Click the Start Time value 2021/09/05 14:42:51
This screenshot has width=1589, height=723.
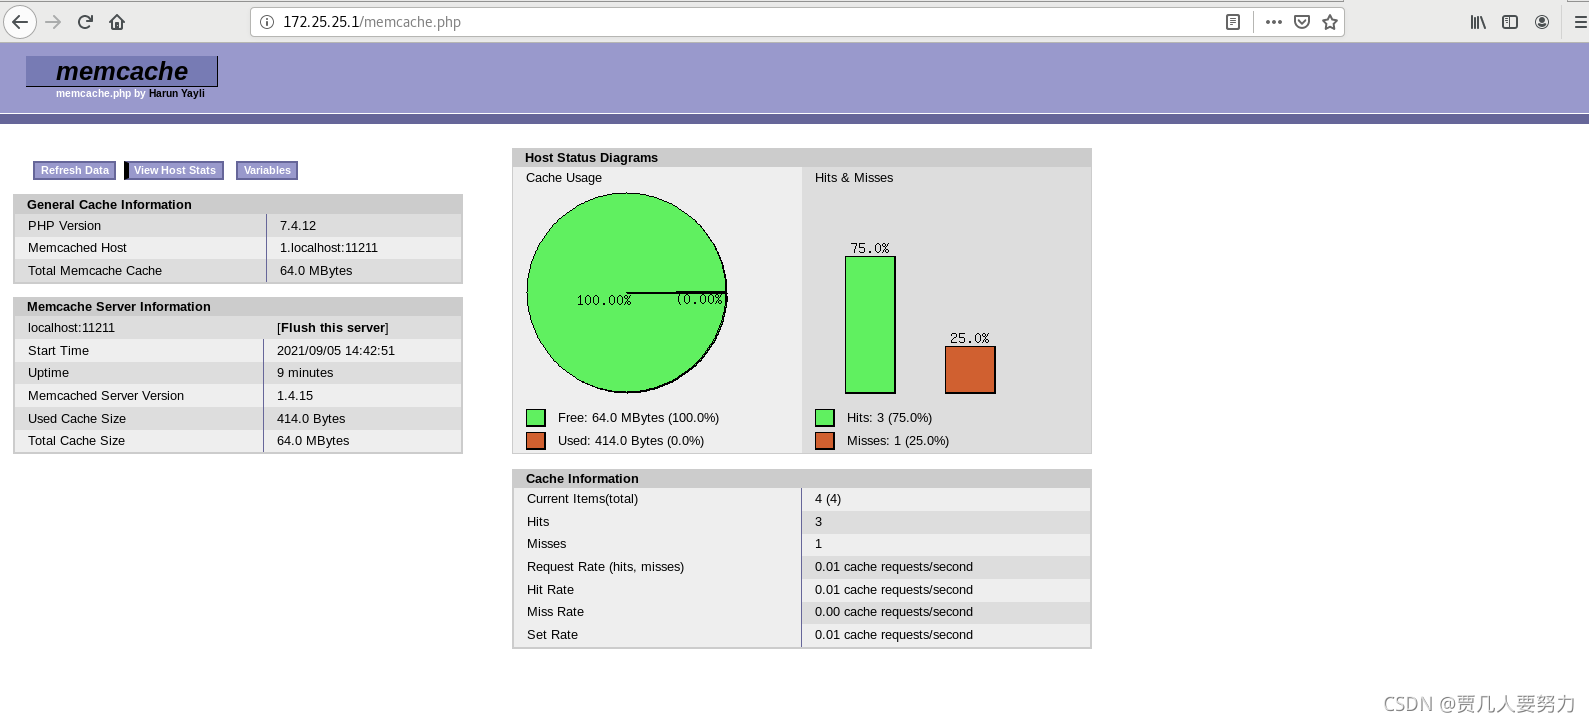[x=336, y=351]
